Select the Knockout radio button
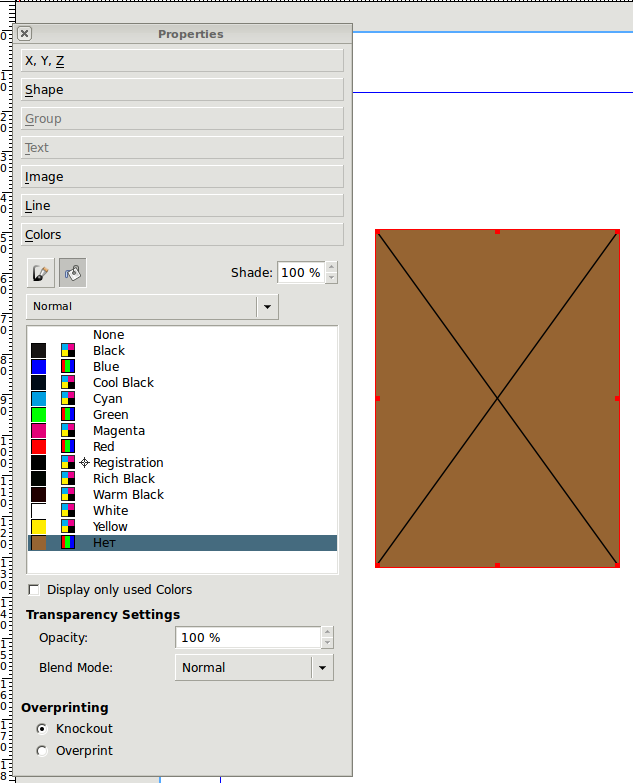This screenshot has height=783, width=633. click(x=42, y=729)
